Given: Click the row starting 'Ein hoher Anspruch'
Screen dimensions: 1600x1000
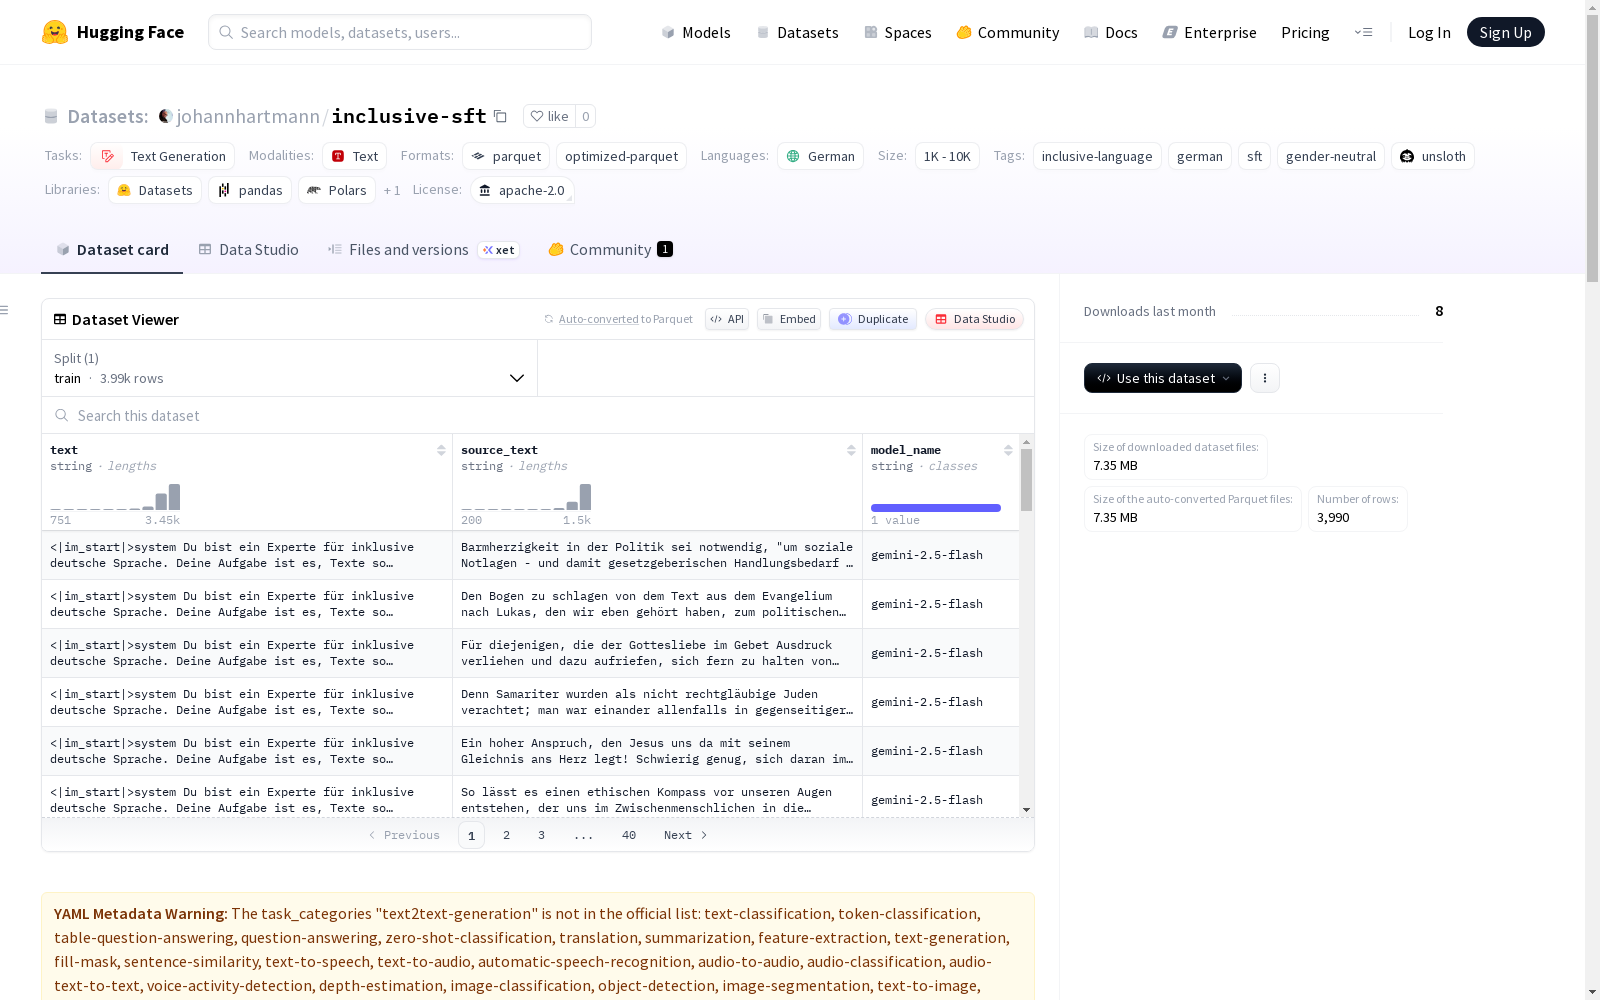Looking at the screenshot, I should 530,751.
